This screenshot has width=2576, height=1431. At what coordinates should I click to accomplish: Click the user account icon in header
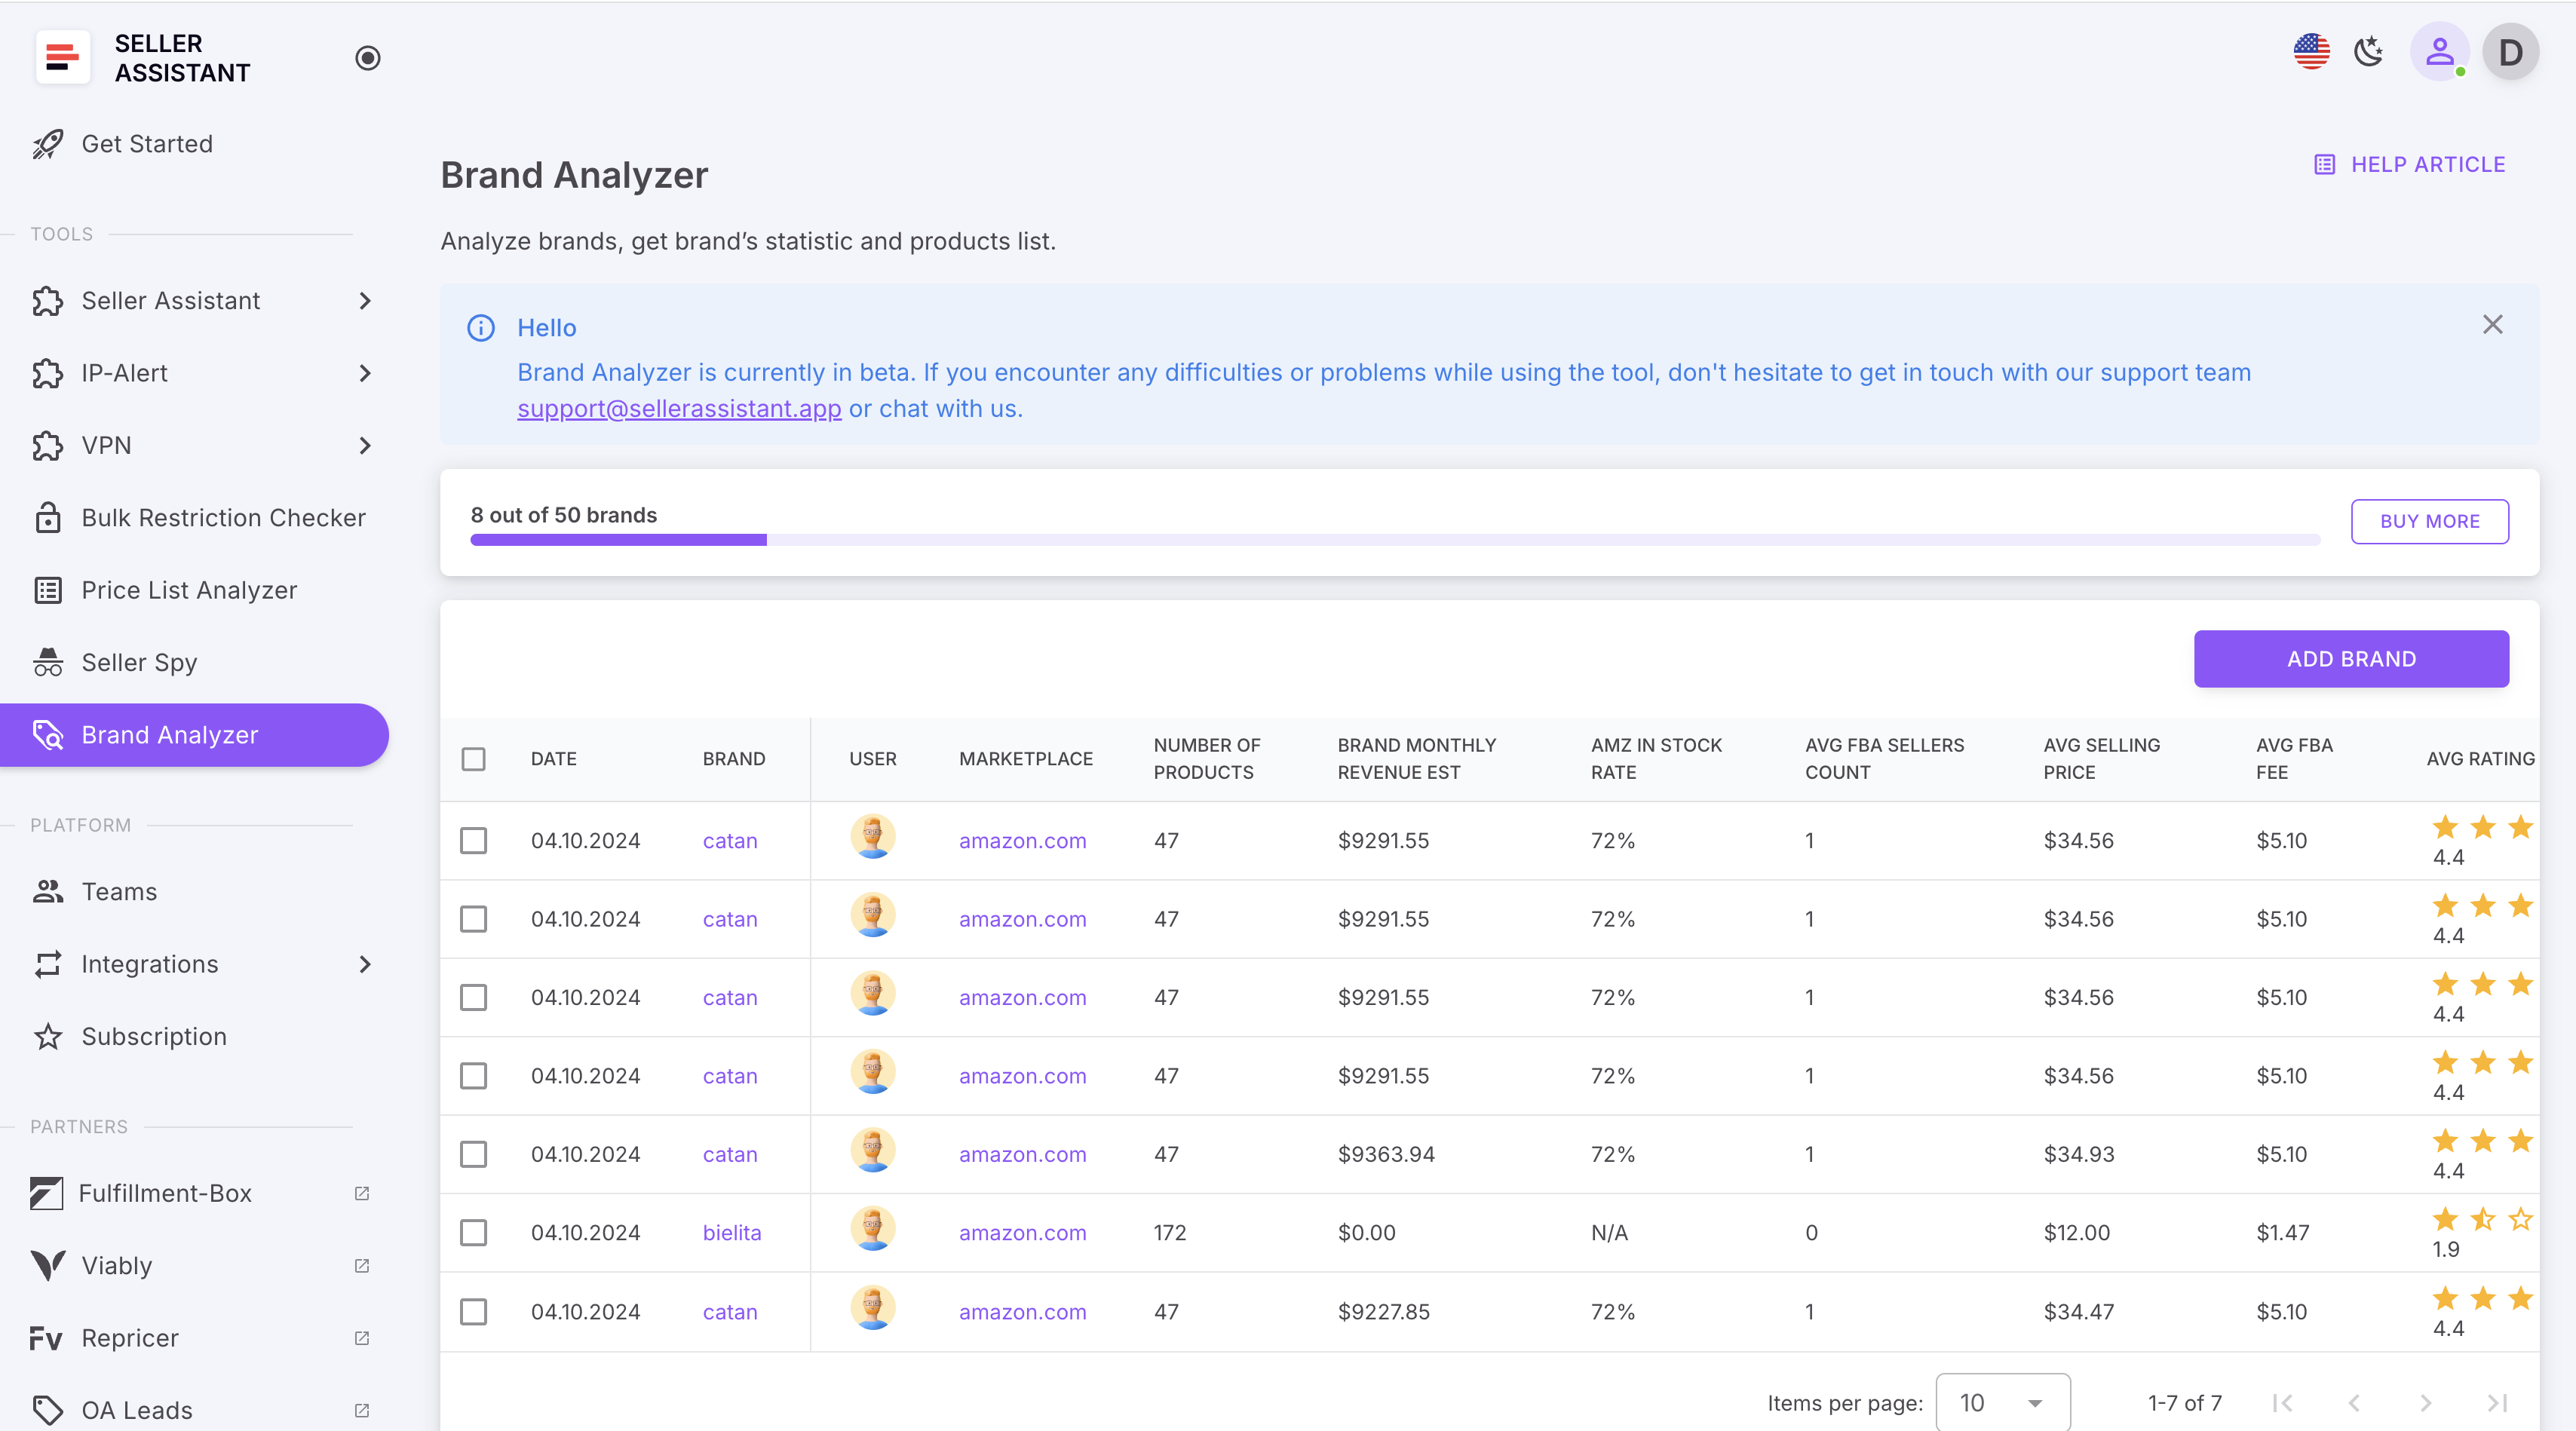2439,51
